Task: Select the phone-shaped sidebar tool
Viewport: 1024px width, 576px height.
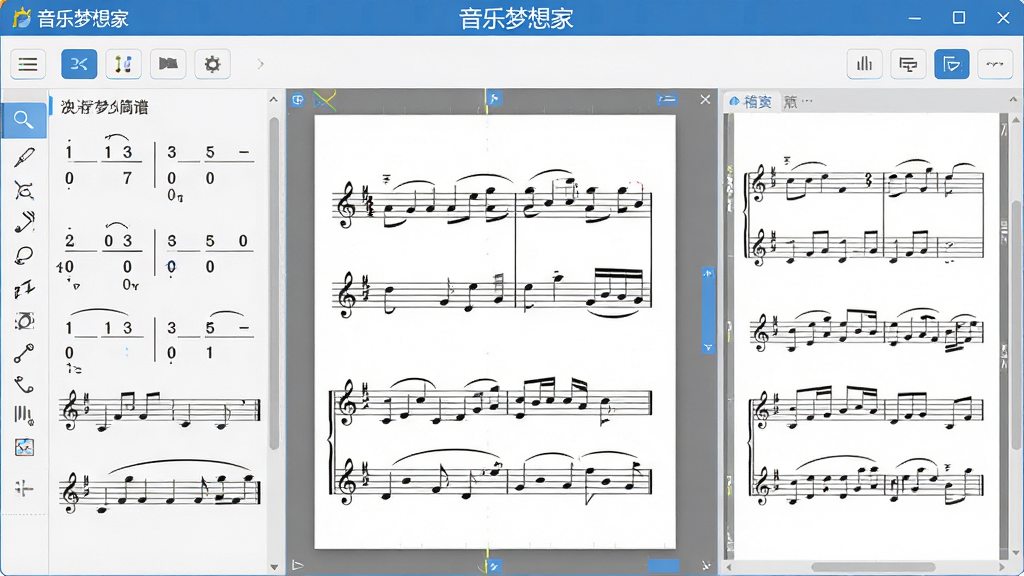Action: (24, 385)
